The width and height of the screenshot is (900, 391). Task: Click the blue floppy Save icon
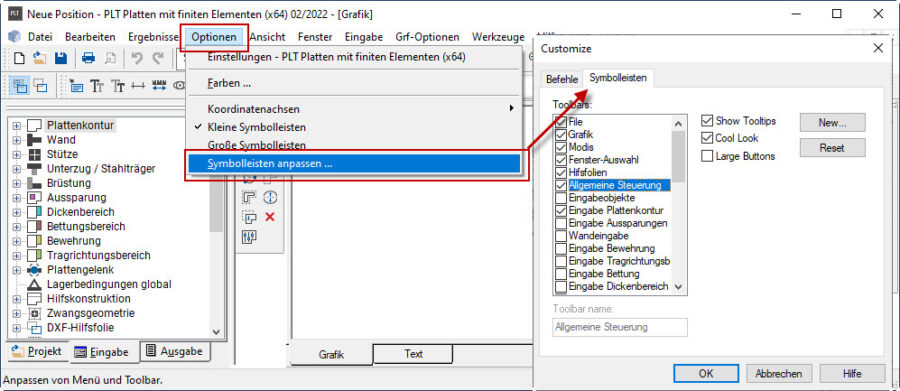pyautogui.click(x=60, y=58)
